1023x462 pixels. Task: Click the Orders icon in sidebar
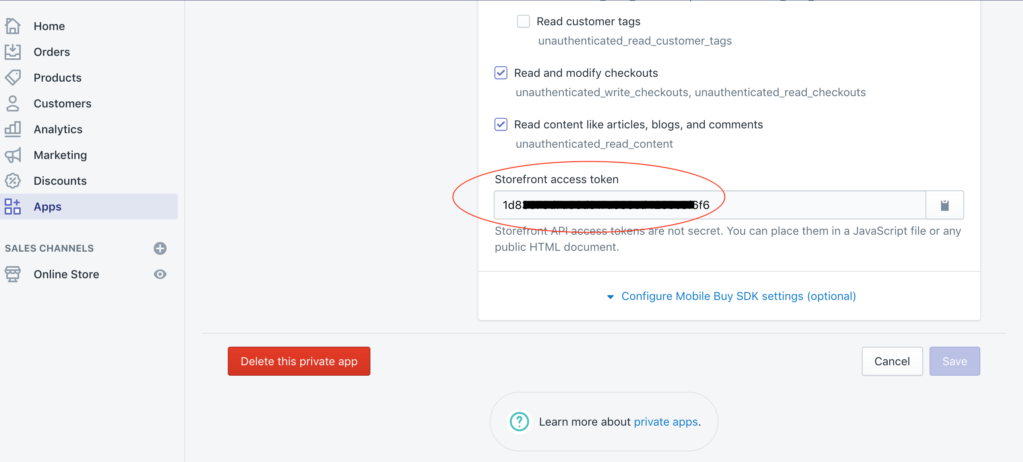point(13,52)
